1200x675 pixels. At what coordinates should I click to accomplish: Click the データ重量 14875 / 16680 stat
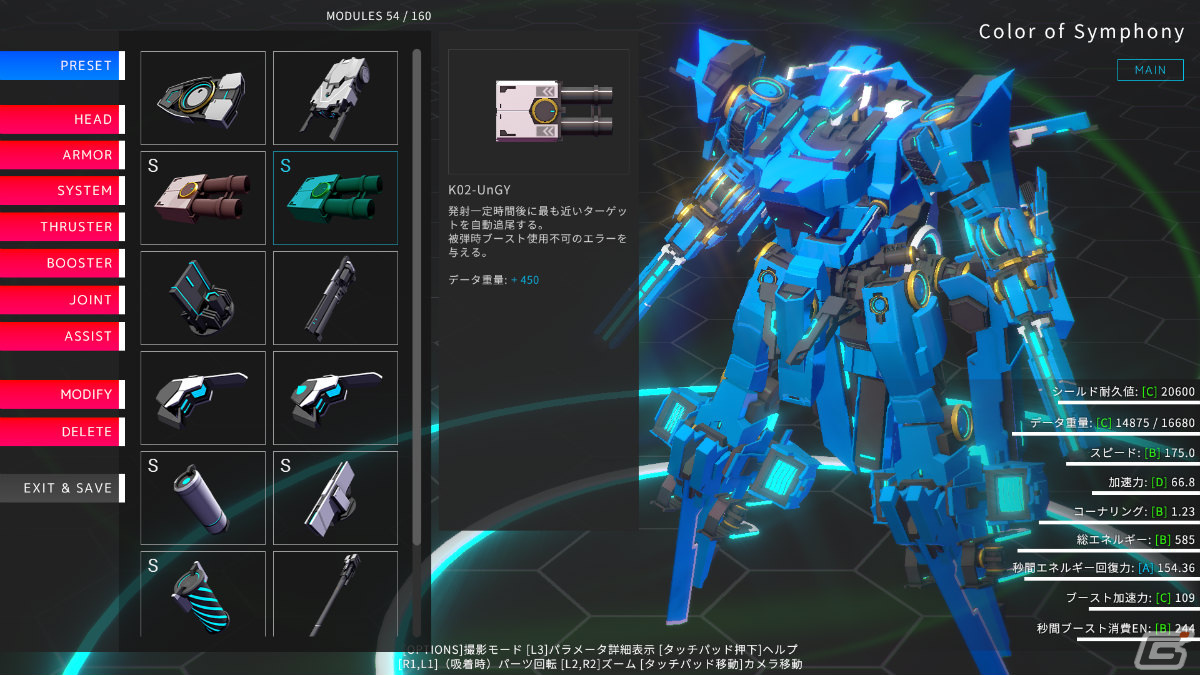1113,423
